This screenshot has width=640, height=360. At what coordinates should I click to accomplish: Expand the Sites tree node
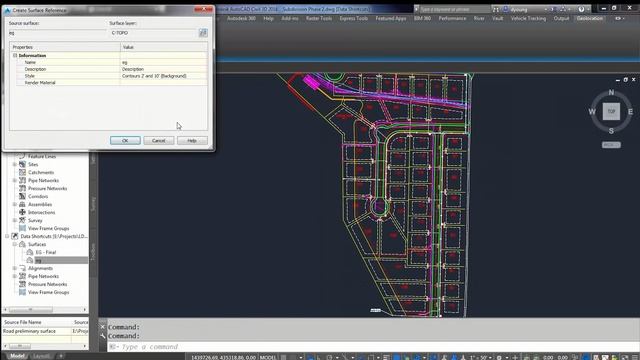point(15,164)
